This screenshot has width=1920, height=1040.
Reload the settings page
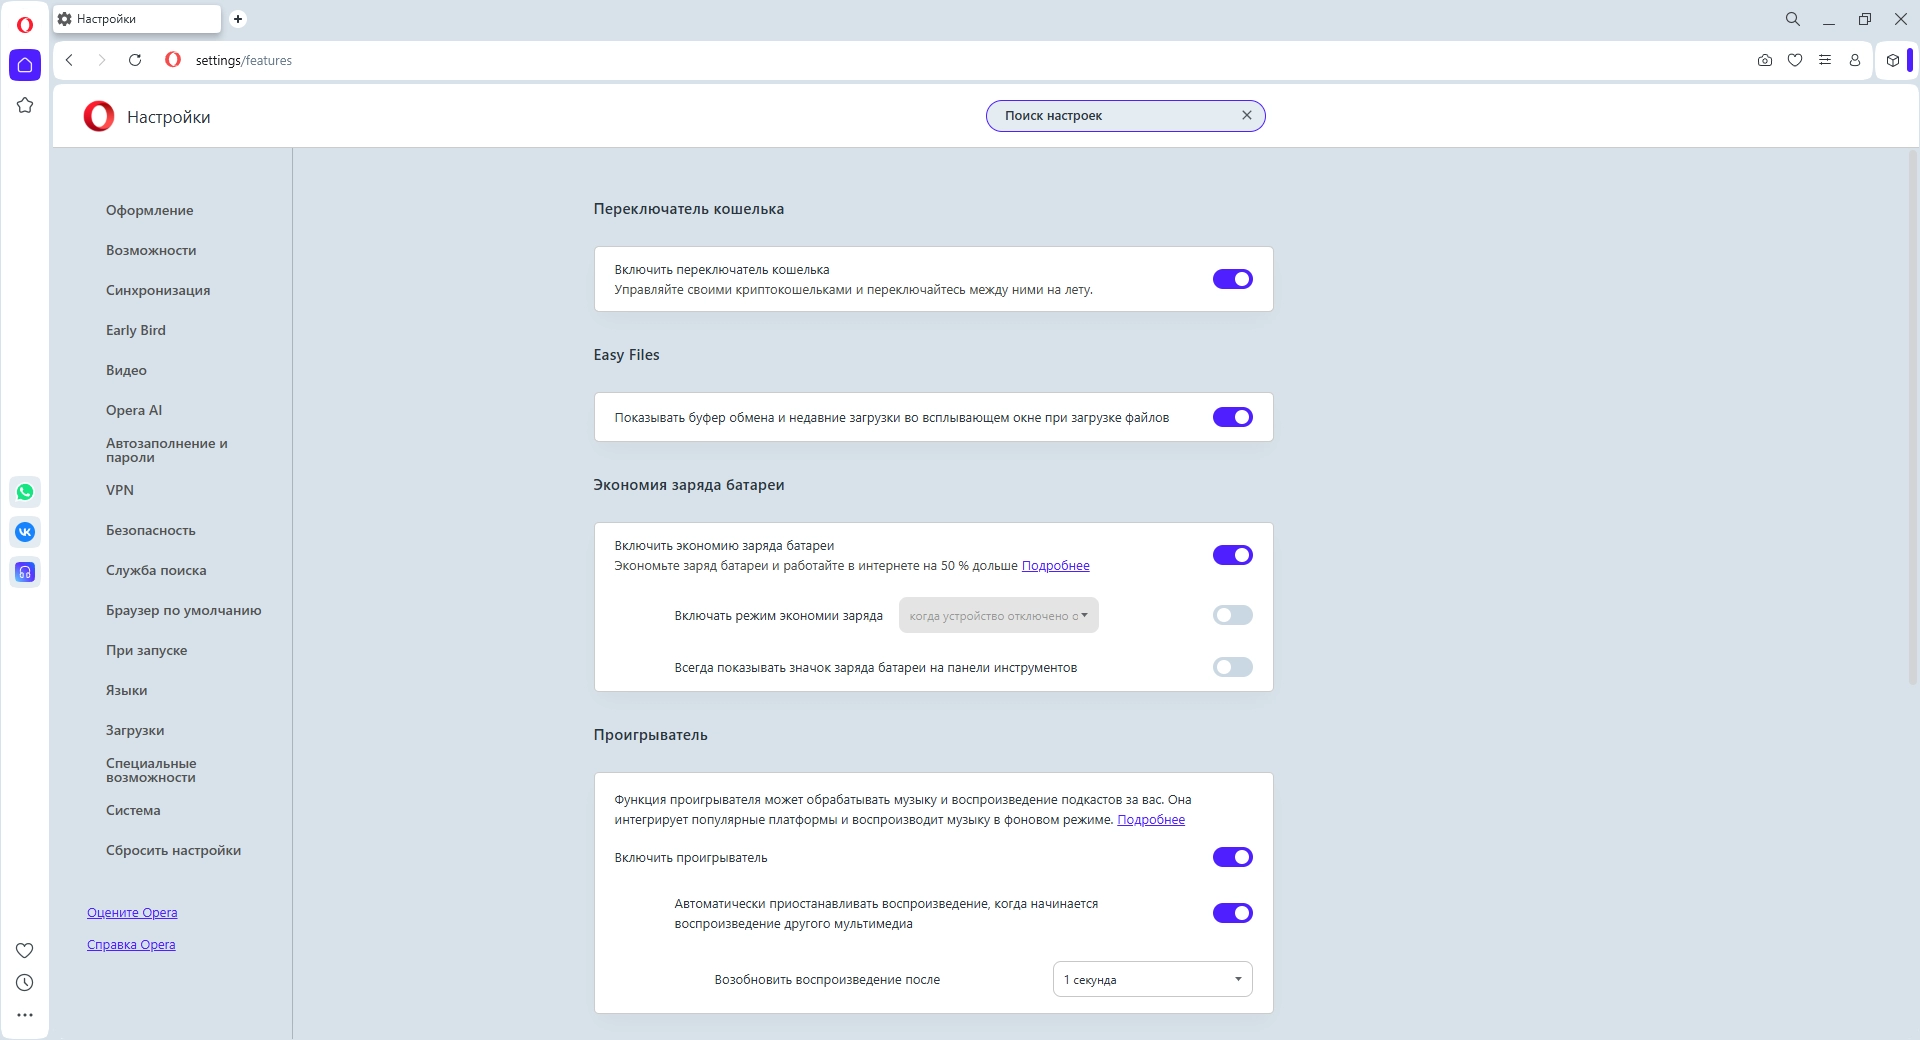pyautogui.click(x=135, y=60)
